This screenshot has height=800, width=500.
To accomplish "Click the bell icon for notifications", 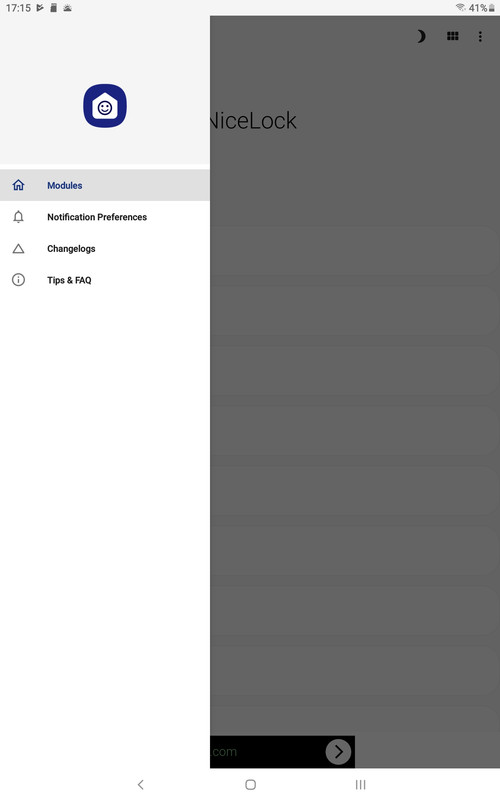I will (18, 217).
